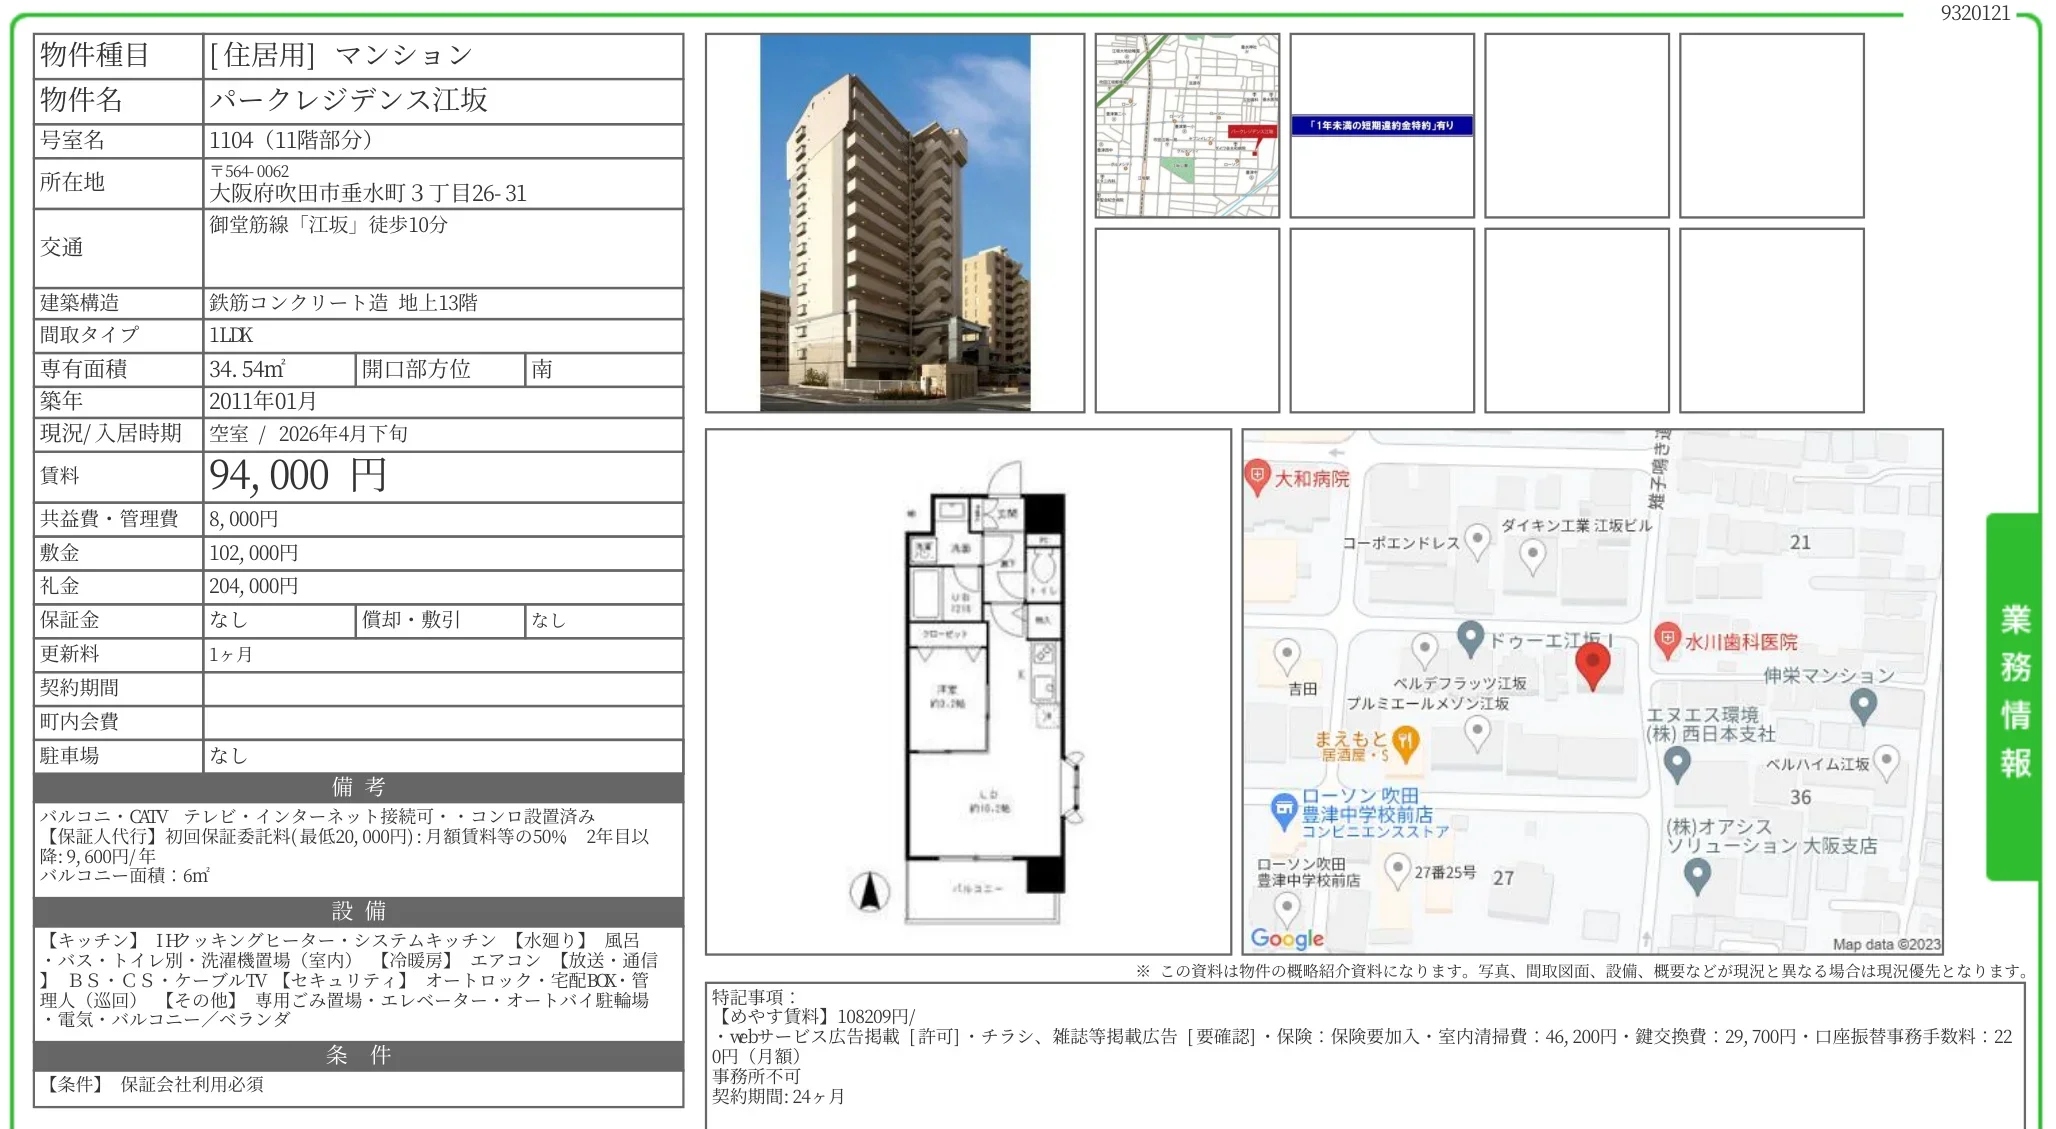Click the 水川歯科医院 dental clinic marker
Viewport: 2056px width, 1129px height.
click(1666, 639)
